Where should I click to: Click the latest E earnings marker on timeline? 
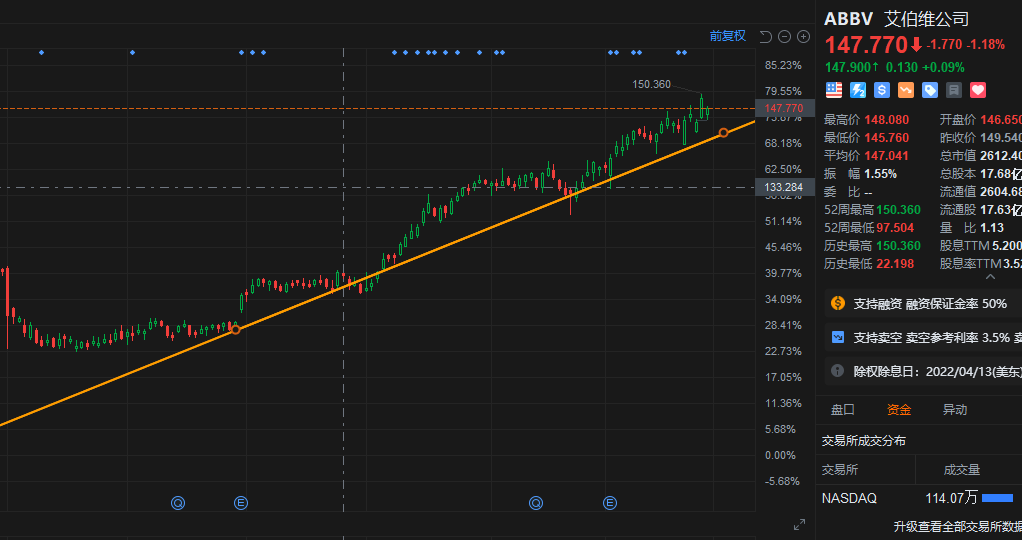(609, 503)
